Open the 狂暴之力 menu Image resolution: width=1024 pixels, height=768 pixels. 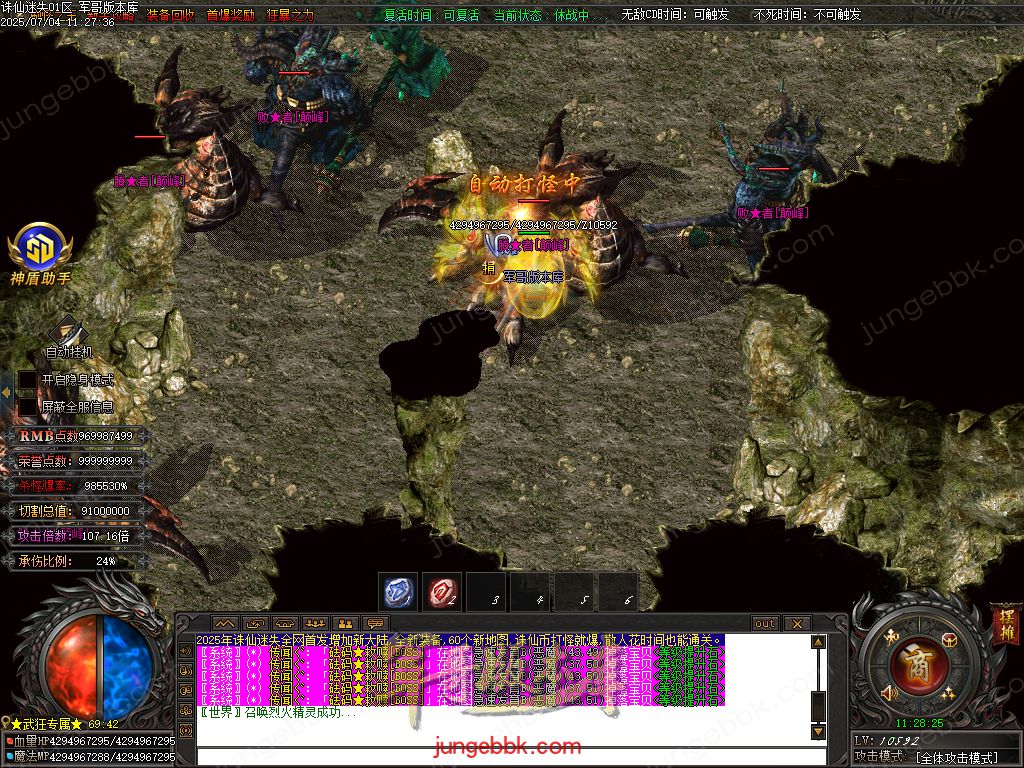pos(291,15)
